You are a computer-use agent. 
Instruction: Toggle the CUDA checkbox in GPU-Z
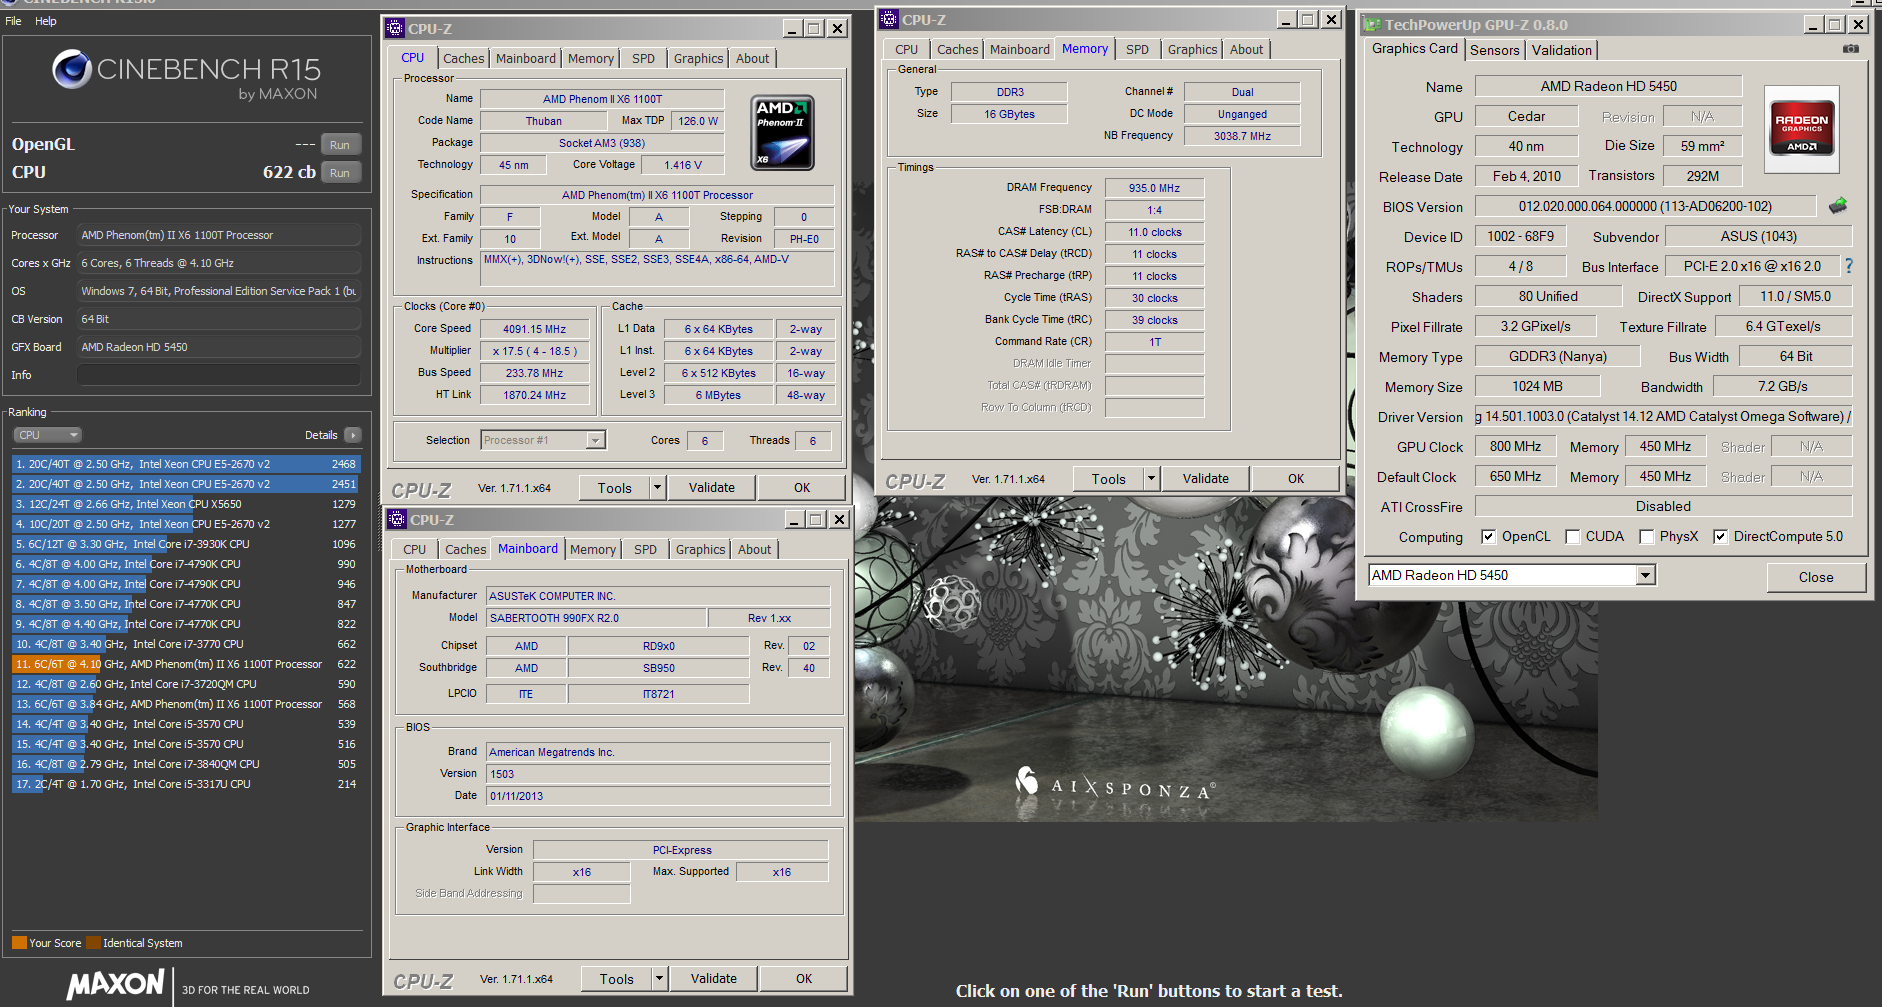click(x=1572, y=537)
